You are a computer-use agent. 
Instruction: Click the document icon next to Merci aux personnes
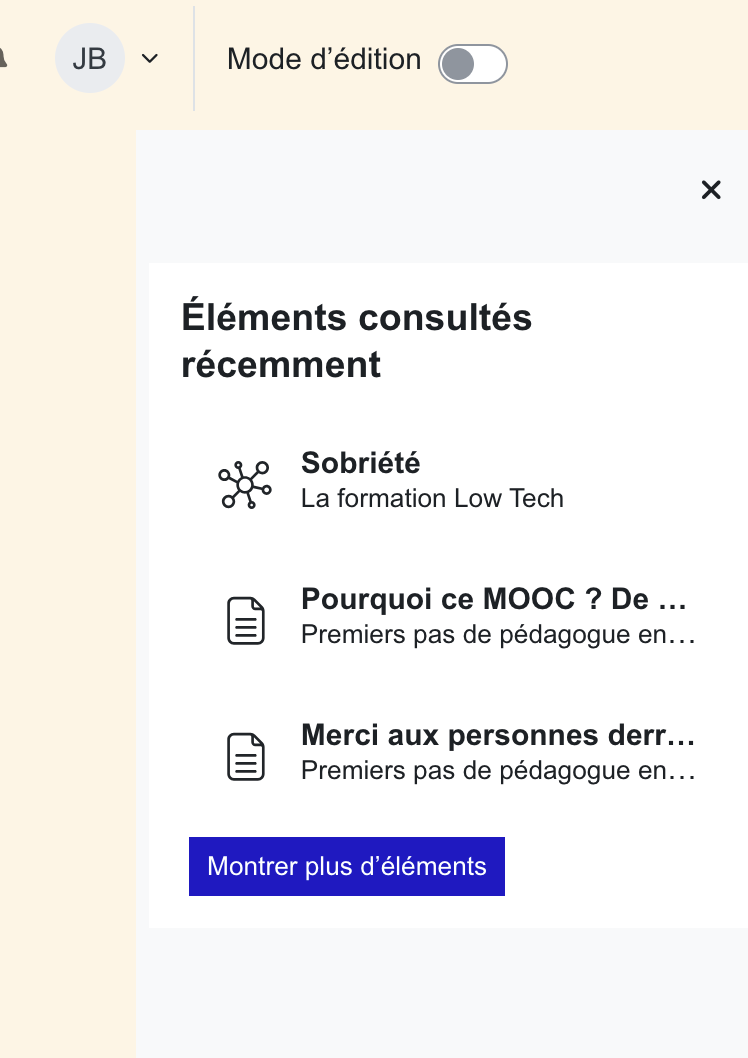tap(245, 756)
